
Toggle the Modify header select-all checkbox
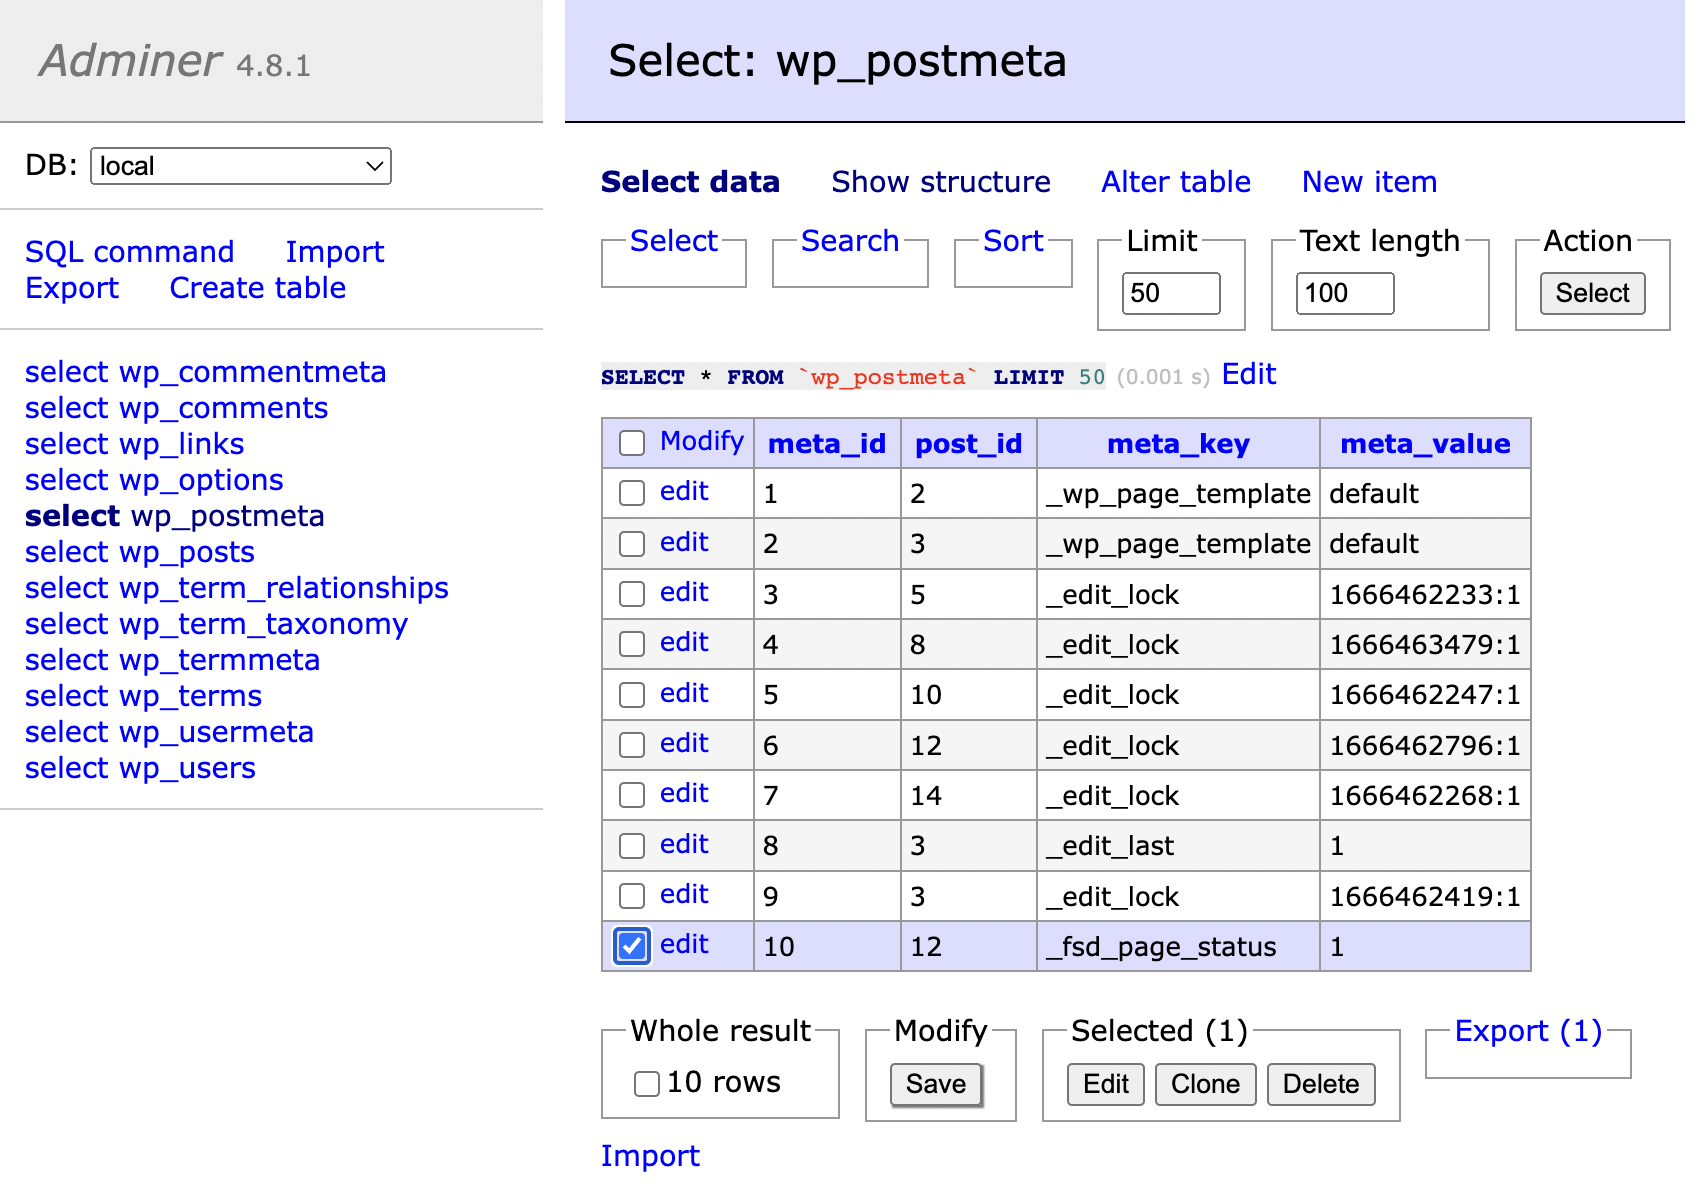(x=632, y=443)
